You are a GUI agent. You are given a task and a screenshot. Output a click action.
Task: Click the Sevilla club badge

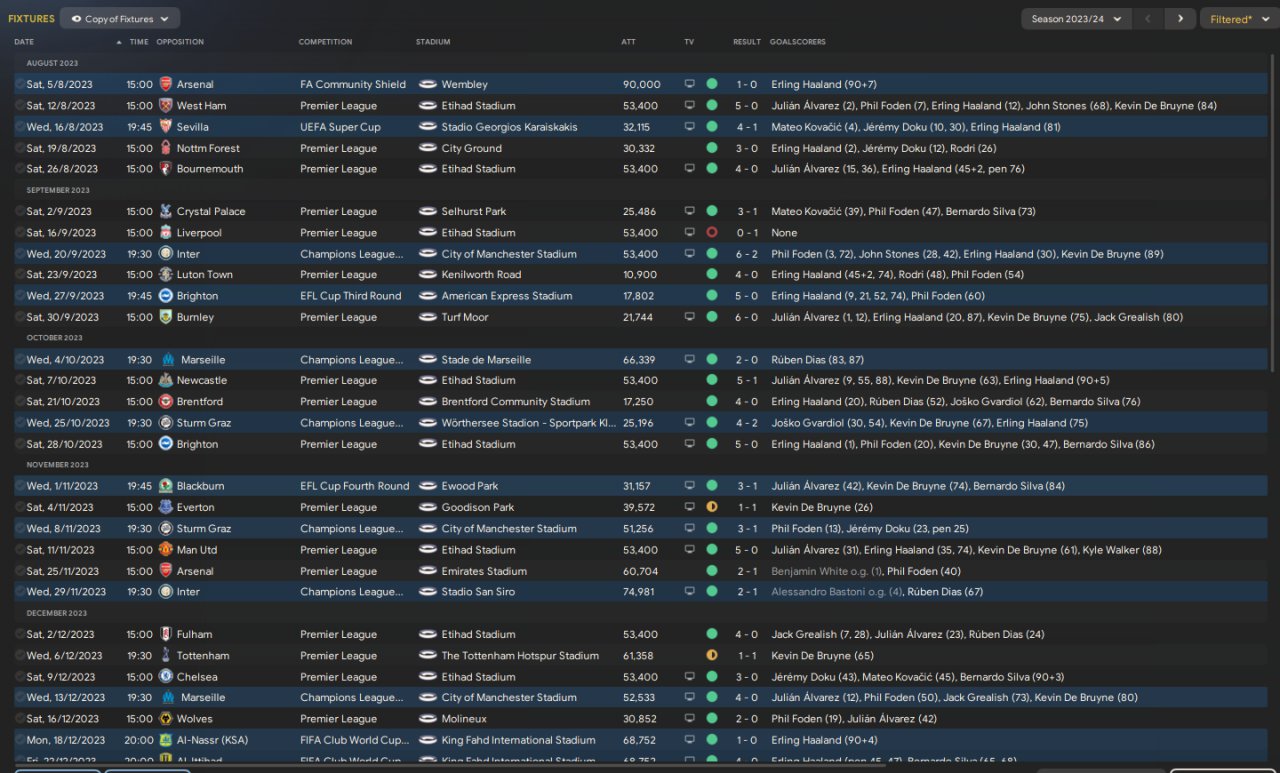165,127
